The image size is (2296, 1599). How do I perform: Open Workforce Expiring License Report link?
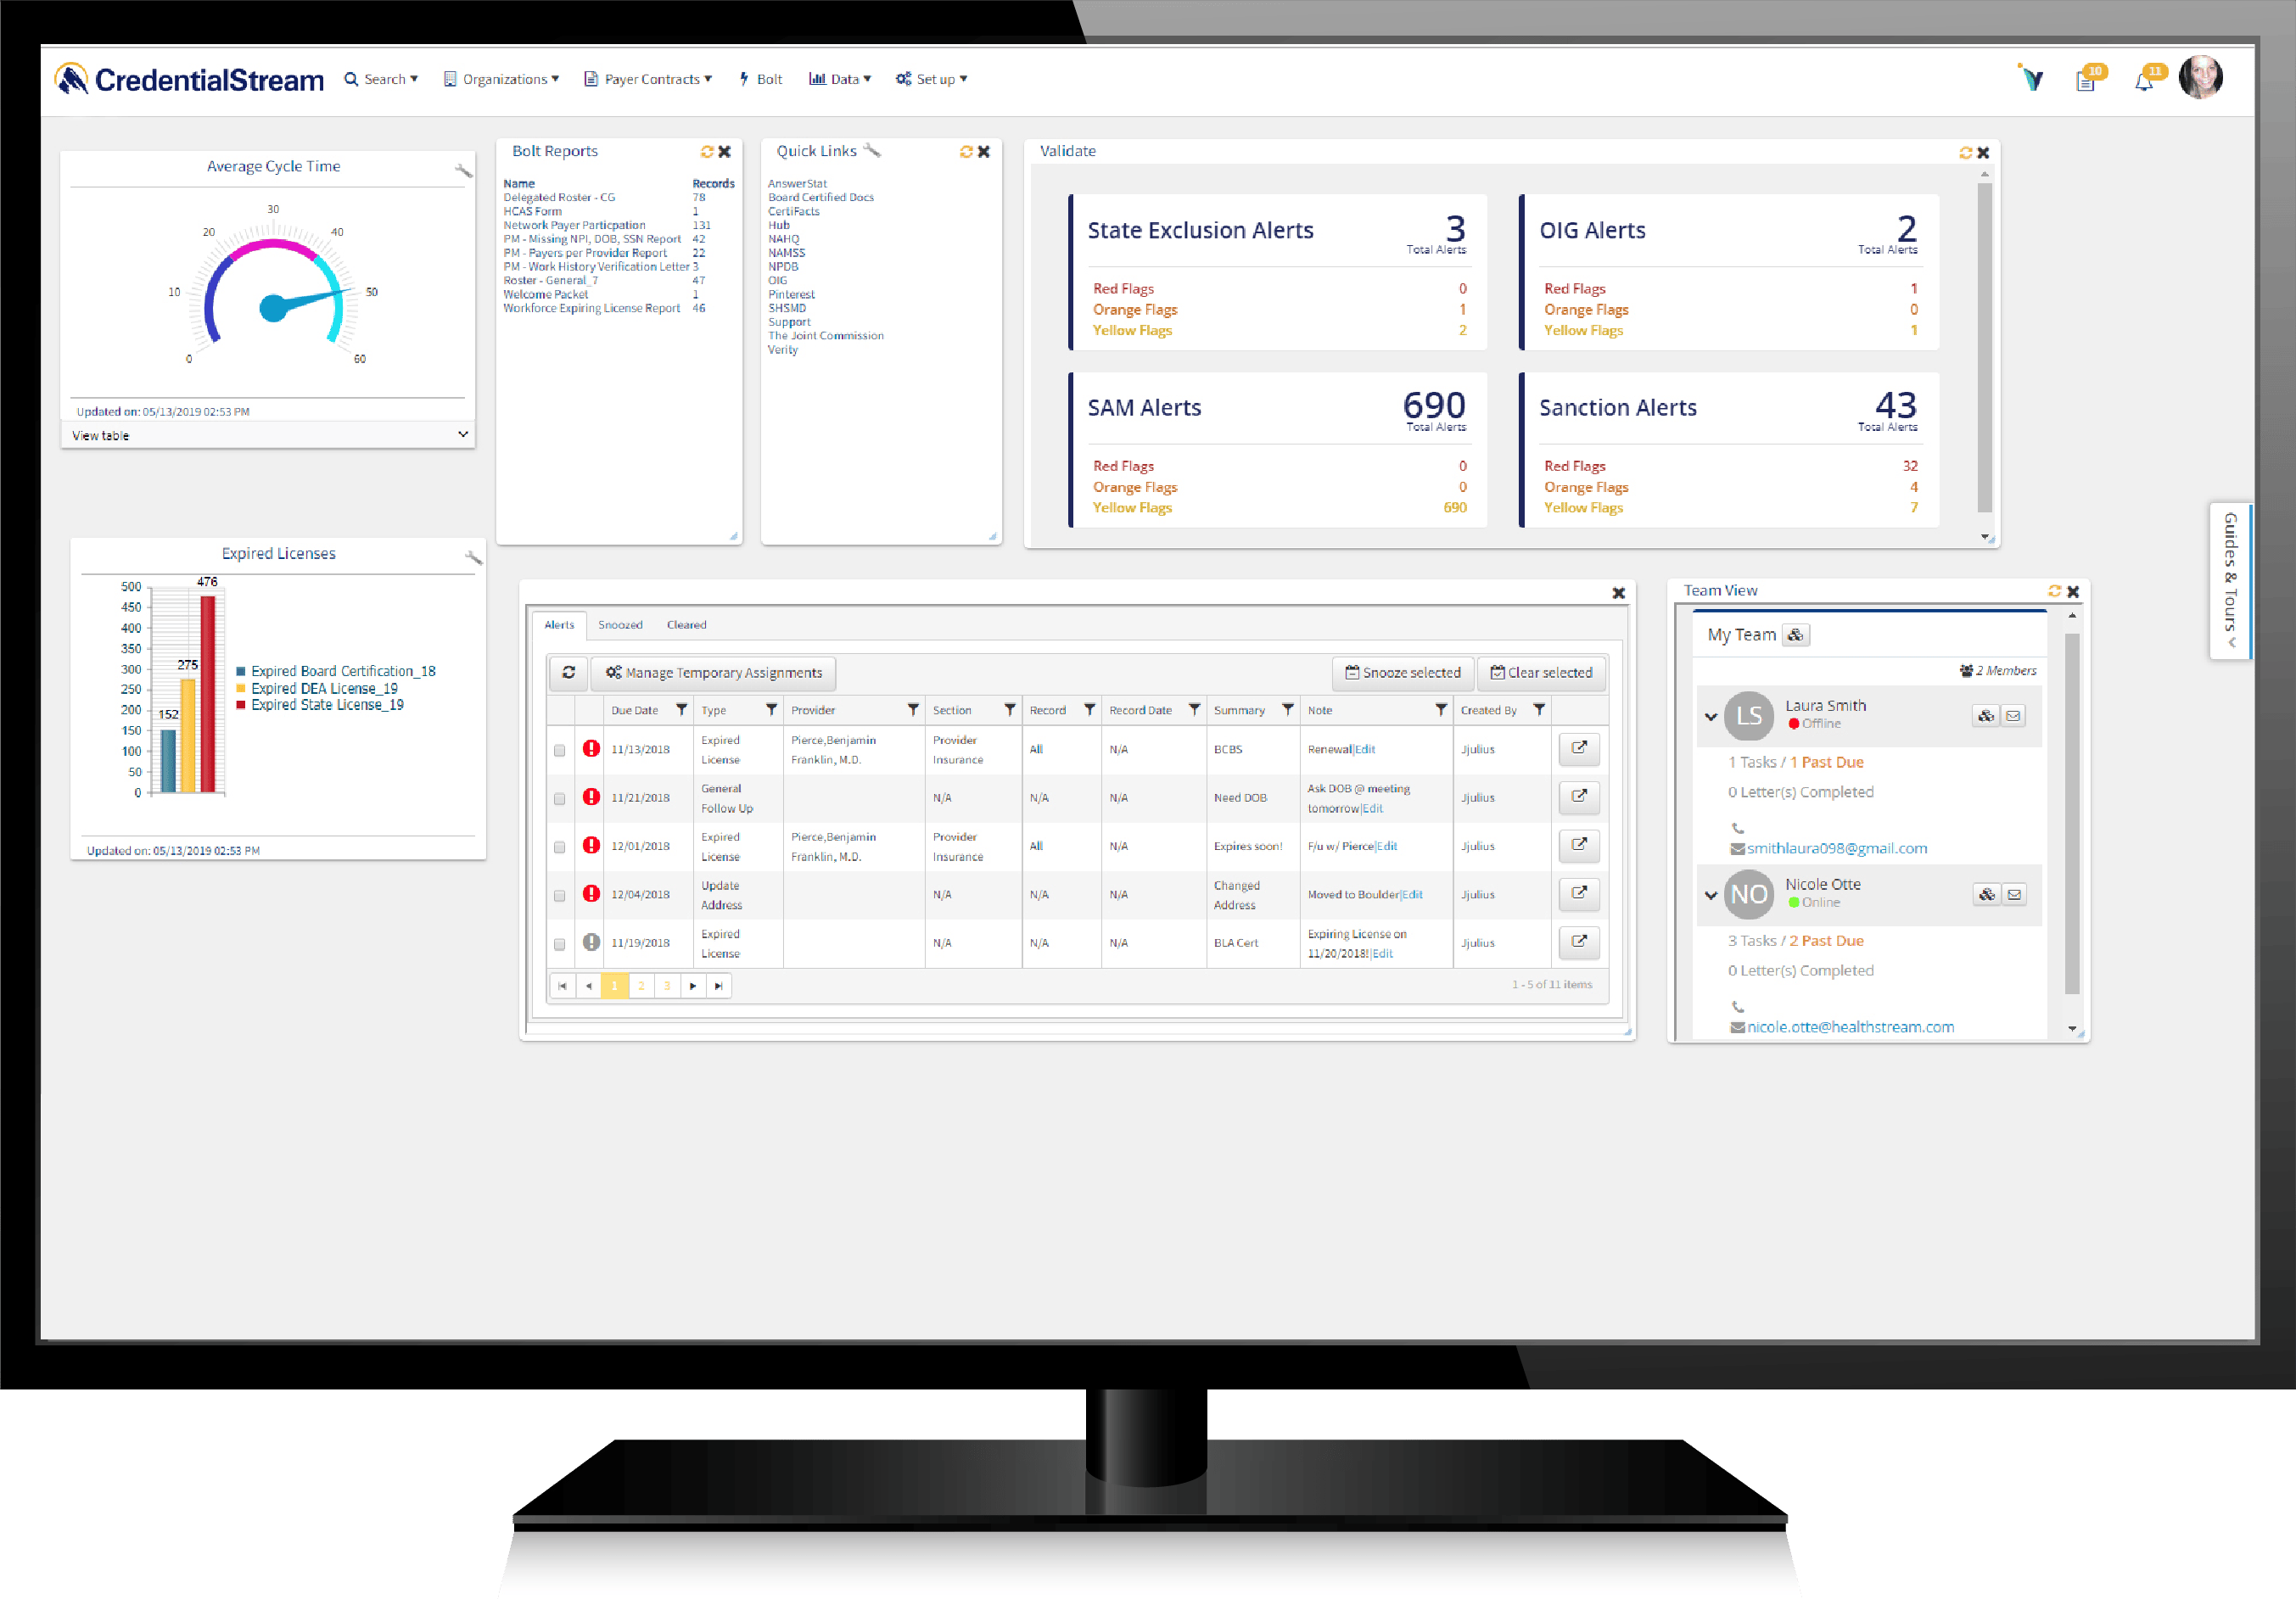pyautogui.click(x=591, y=308)
